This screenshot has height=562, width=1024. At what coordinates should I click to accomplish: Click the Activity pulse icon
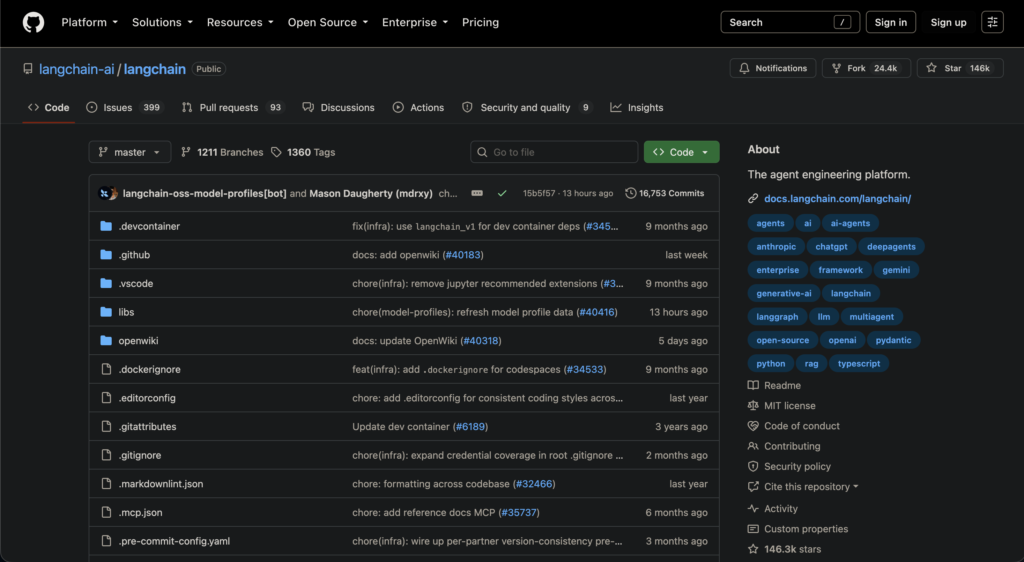coord(753,508)
